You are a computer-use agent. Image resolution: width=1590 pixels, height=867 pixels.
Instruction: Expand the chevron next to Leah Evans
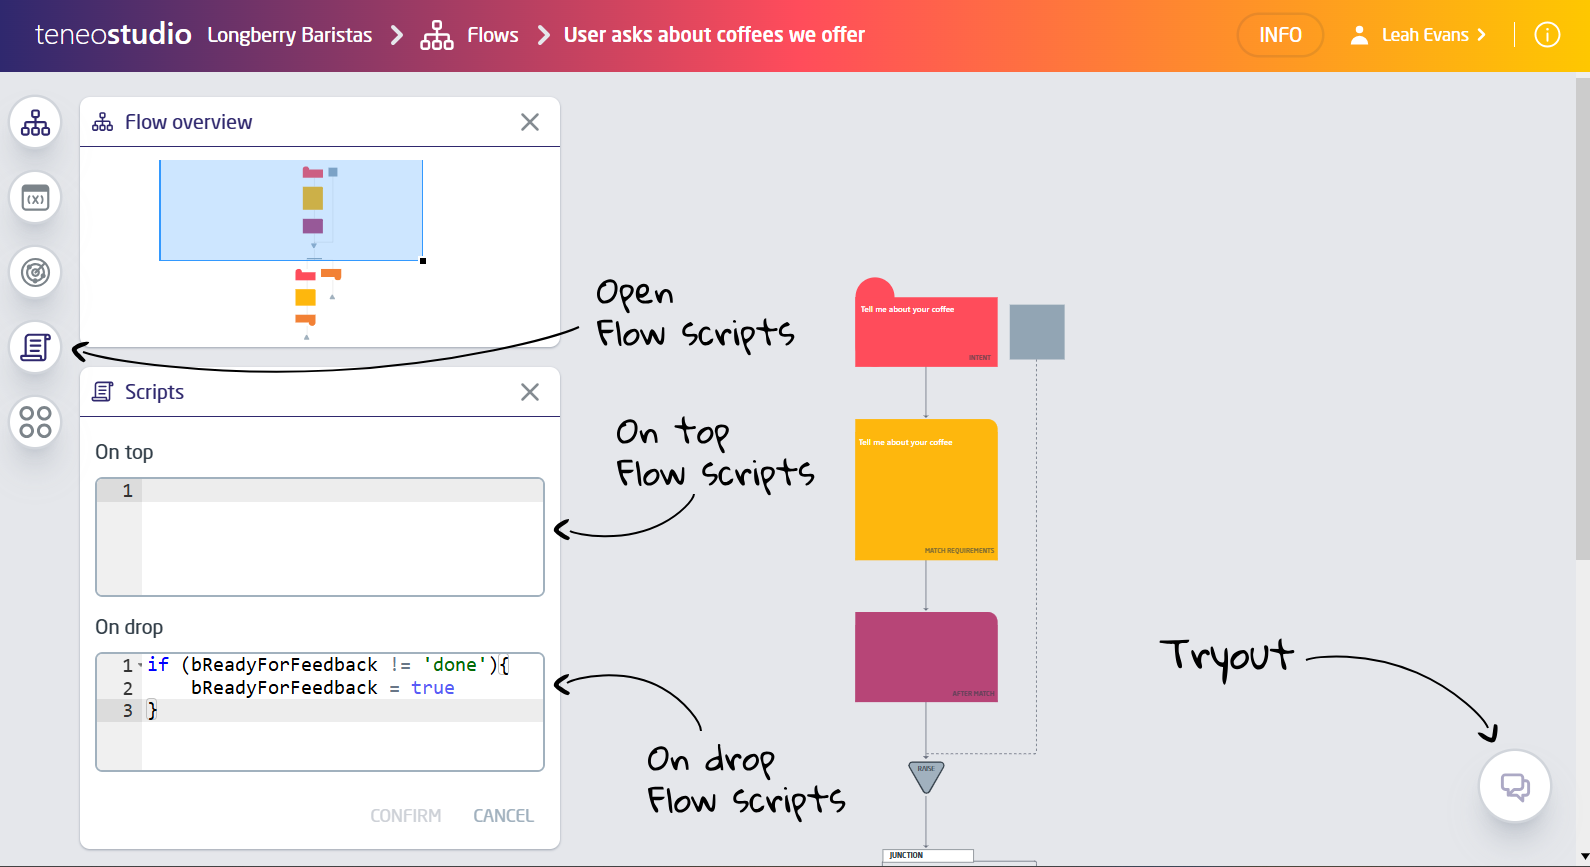1481,34
